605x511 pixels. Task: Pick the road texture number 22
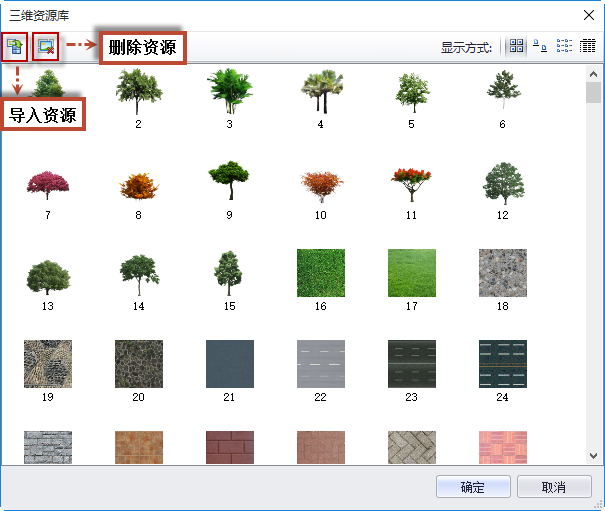[x=320, y=364]
